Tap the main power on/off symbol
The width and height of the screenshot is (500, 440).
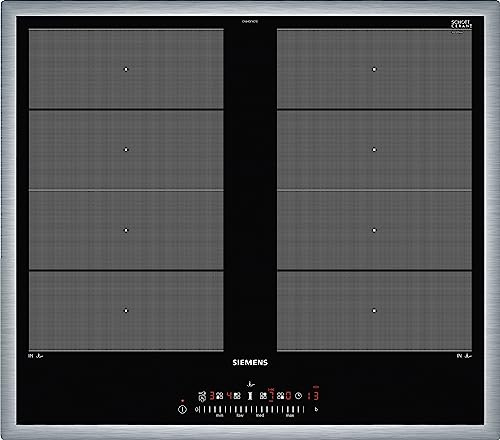tap(182, 409)
